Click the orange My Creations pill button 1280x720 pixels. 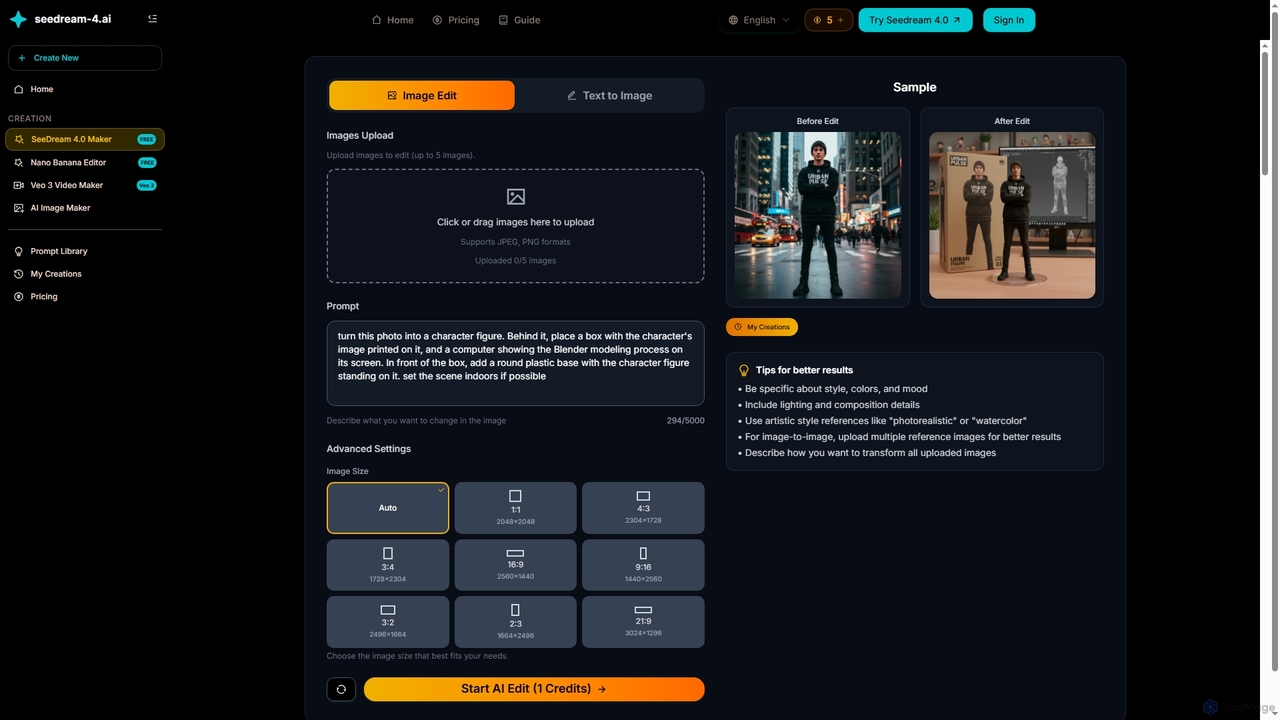762,327
